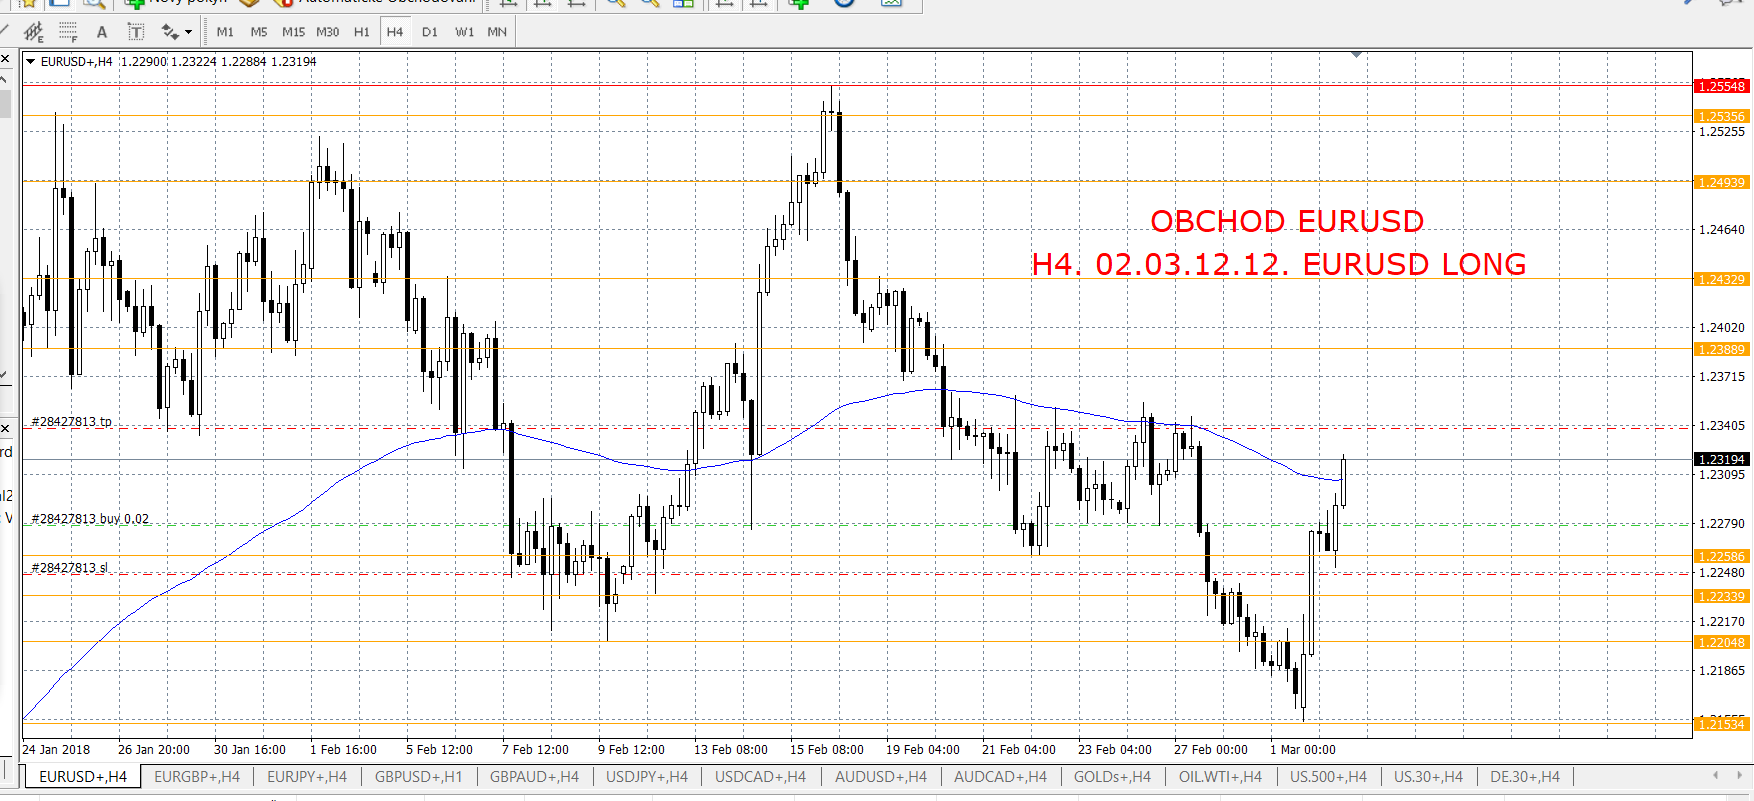This screenshot has width=1754, height=801.
Task: Select the Equidistant Channel drawing tool
Action: (33, 32)
